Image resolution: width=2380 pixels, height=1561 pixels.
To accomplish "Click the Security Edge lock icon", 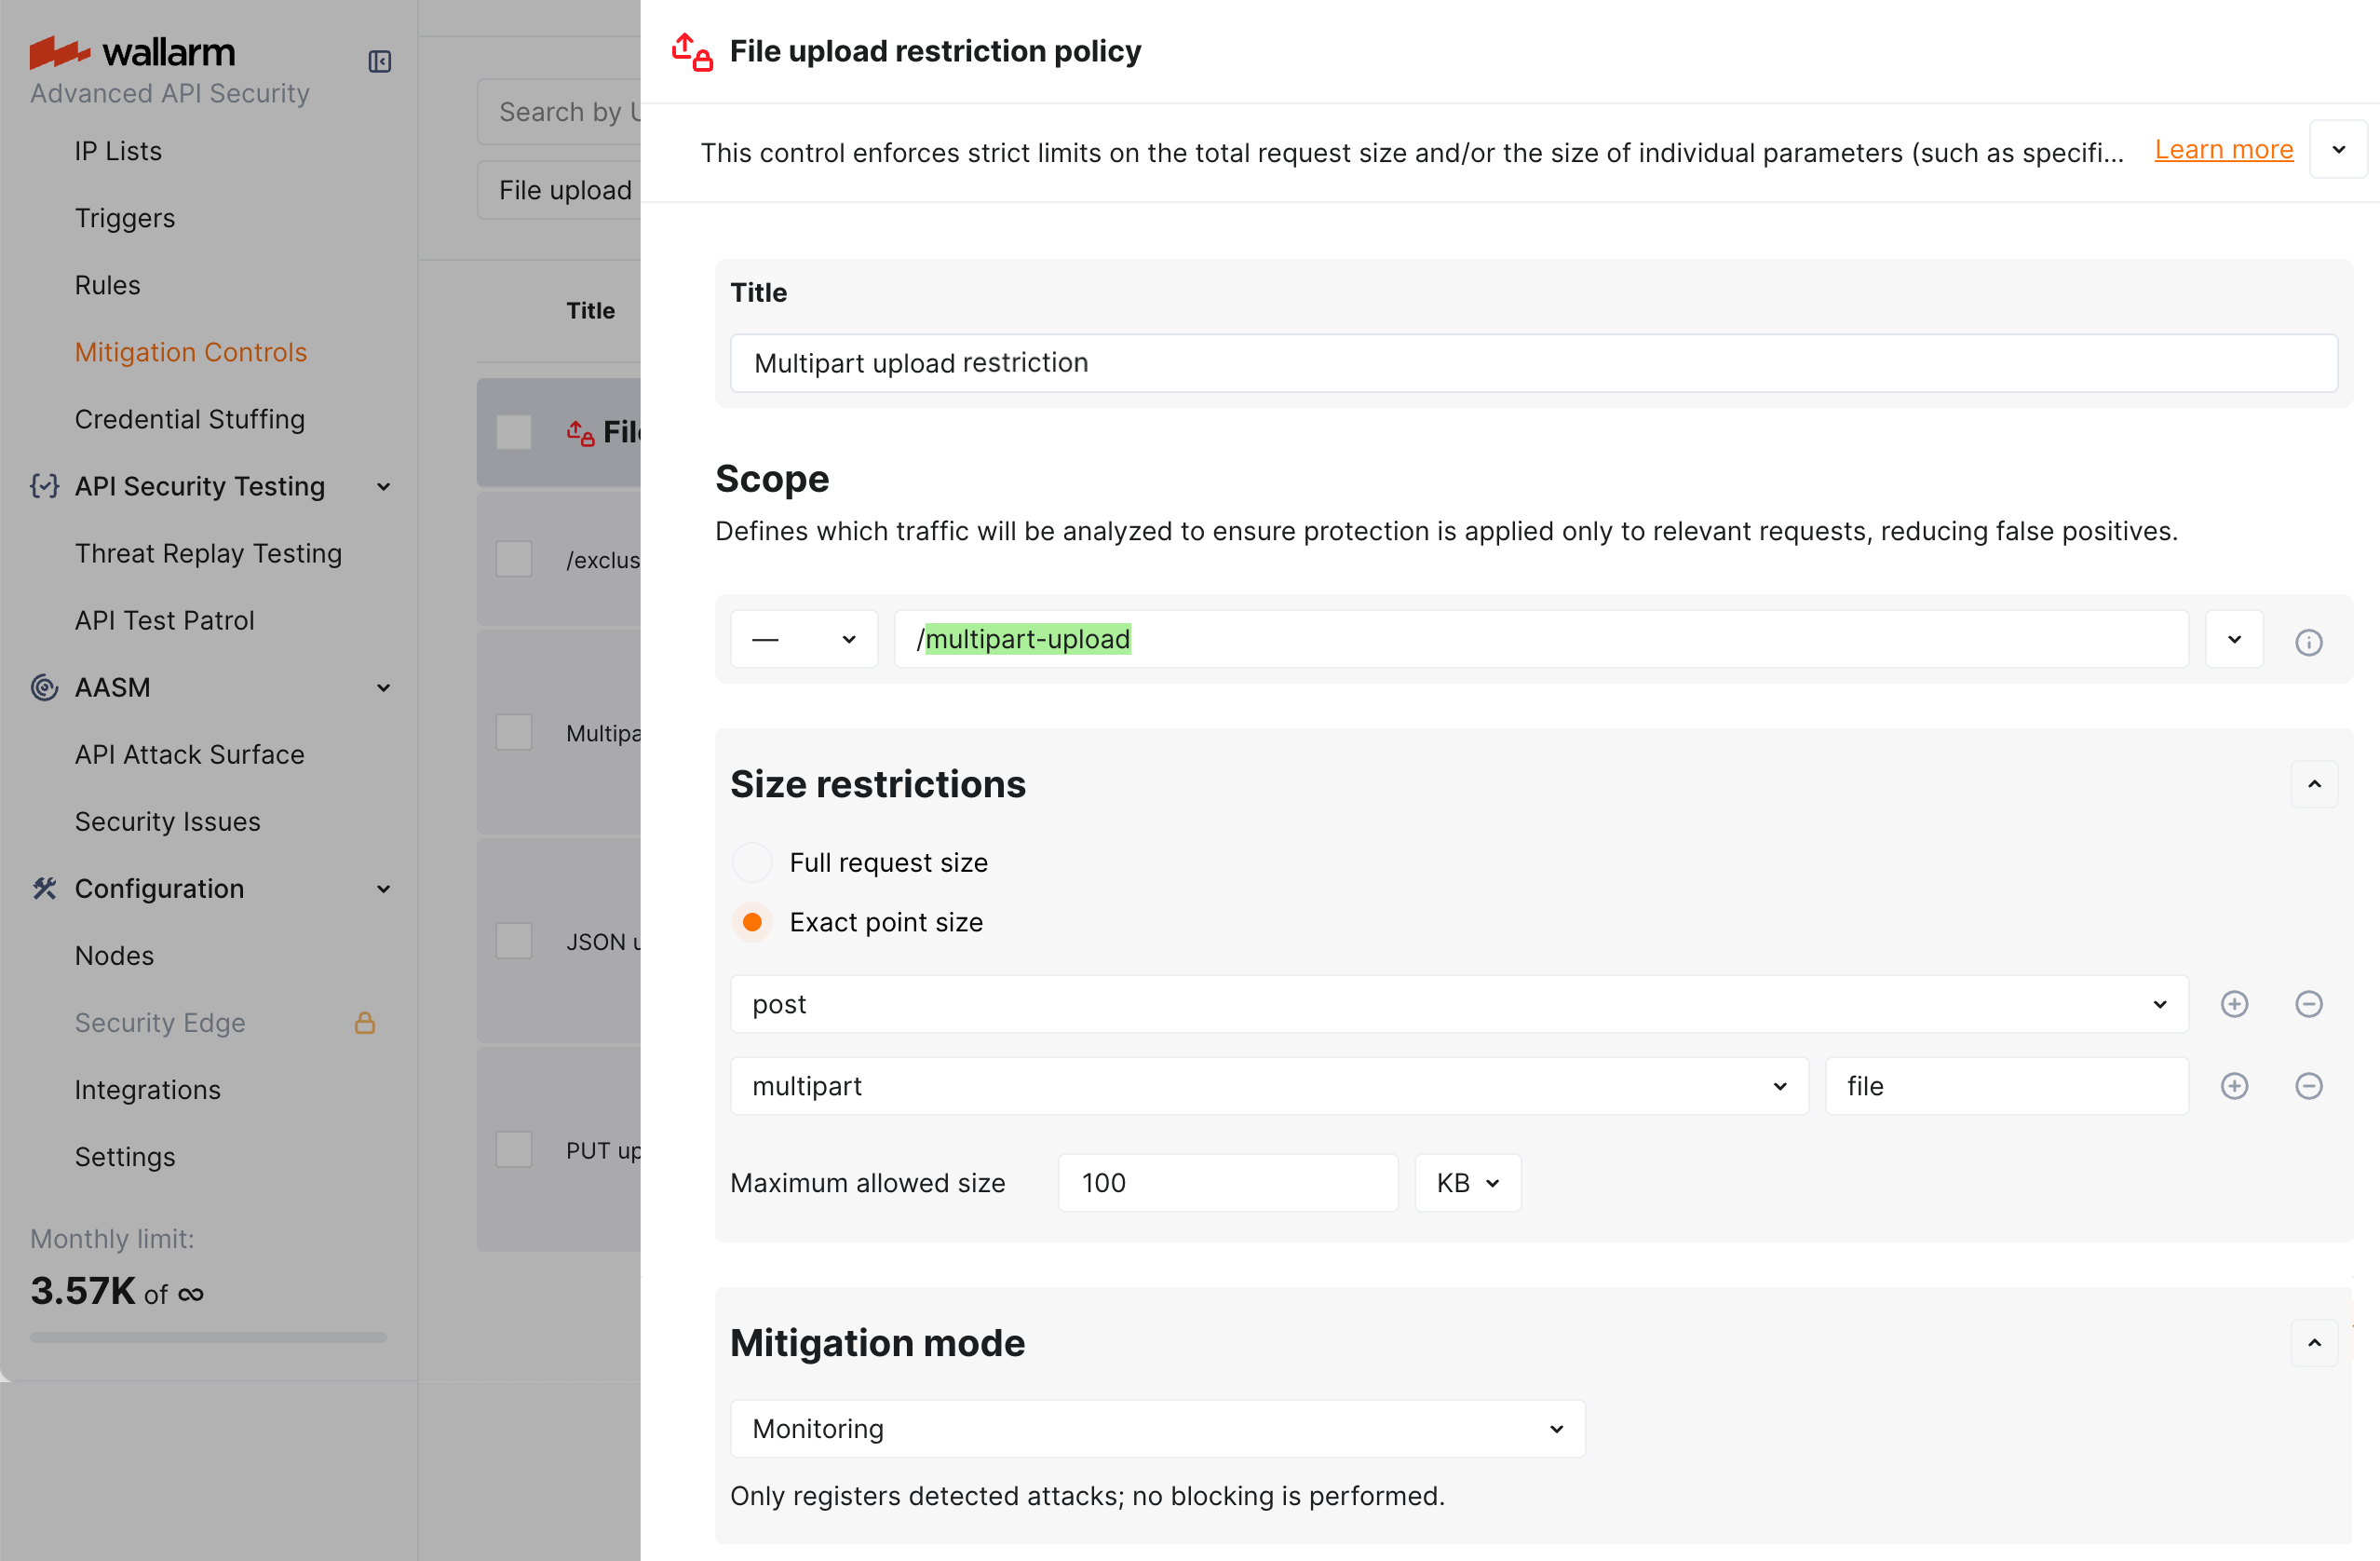I will tap(365, 1022).
